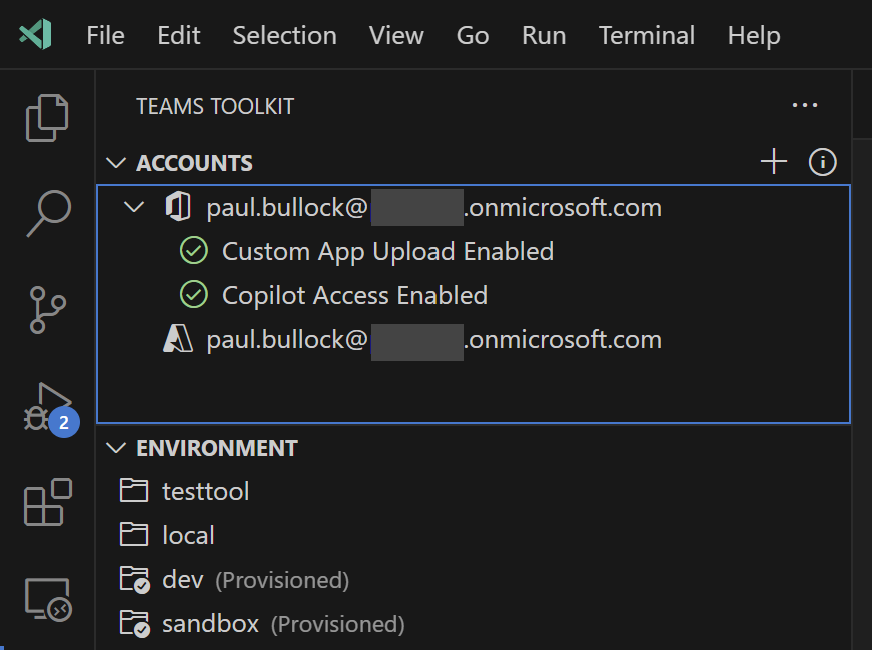Collapse the signed-in Microsoft 365 account
Screen dimensions: 872x650
136,207
